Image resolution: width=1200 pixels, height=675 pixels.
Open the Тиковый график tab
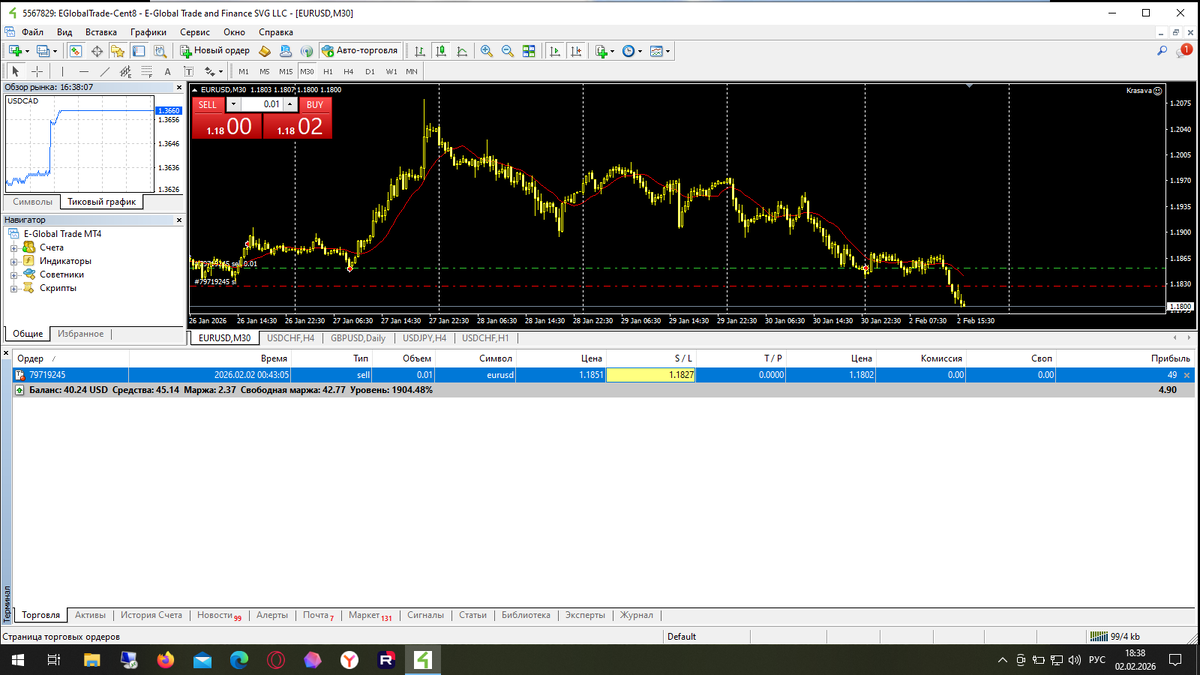pyautogui.click(x=101, y=201)
